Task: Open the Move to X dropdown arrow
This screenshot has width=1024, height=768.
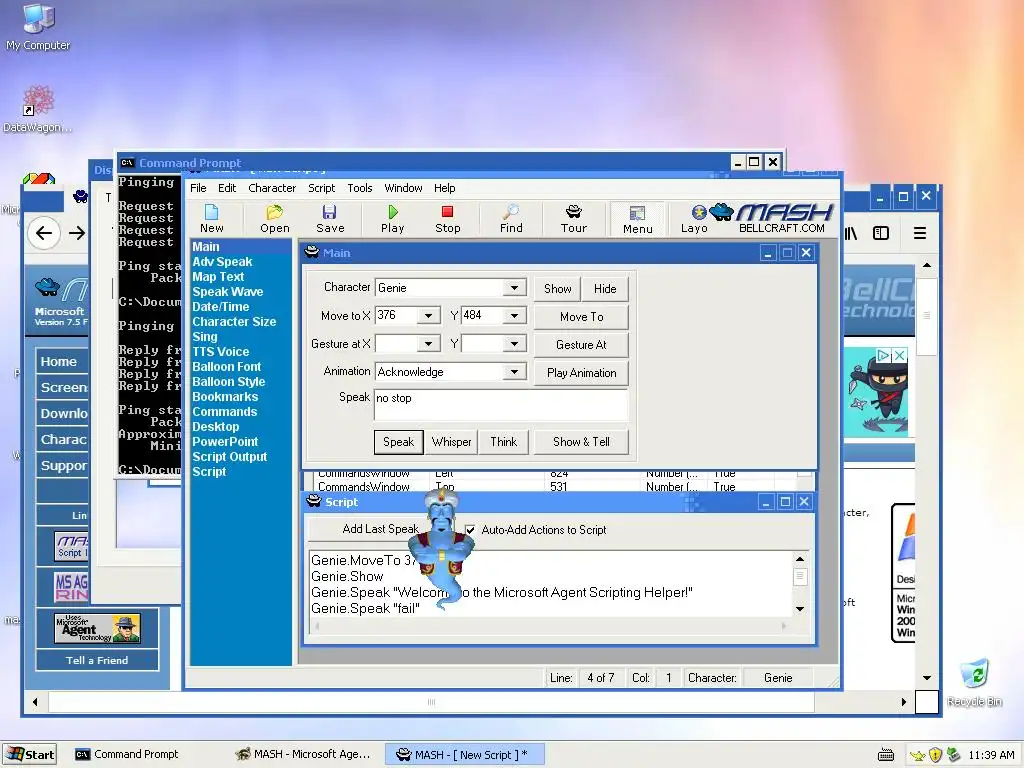Action: (x=428, y=315)
